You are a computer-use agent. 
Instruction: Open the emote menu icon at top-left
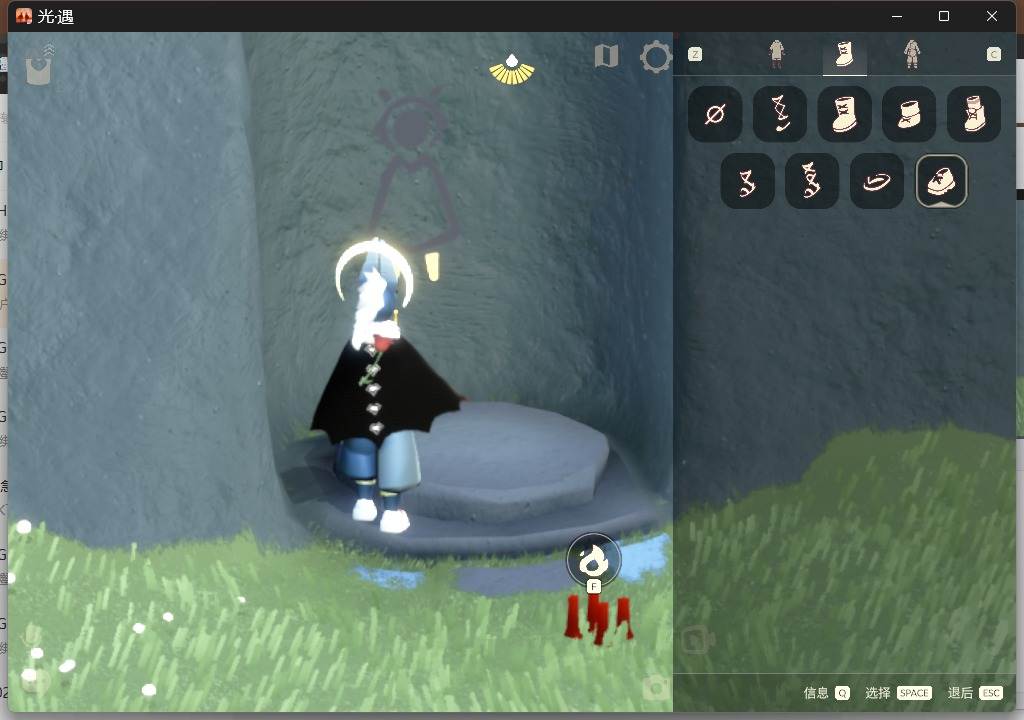pyautogui.click(x=39, y=65)
